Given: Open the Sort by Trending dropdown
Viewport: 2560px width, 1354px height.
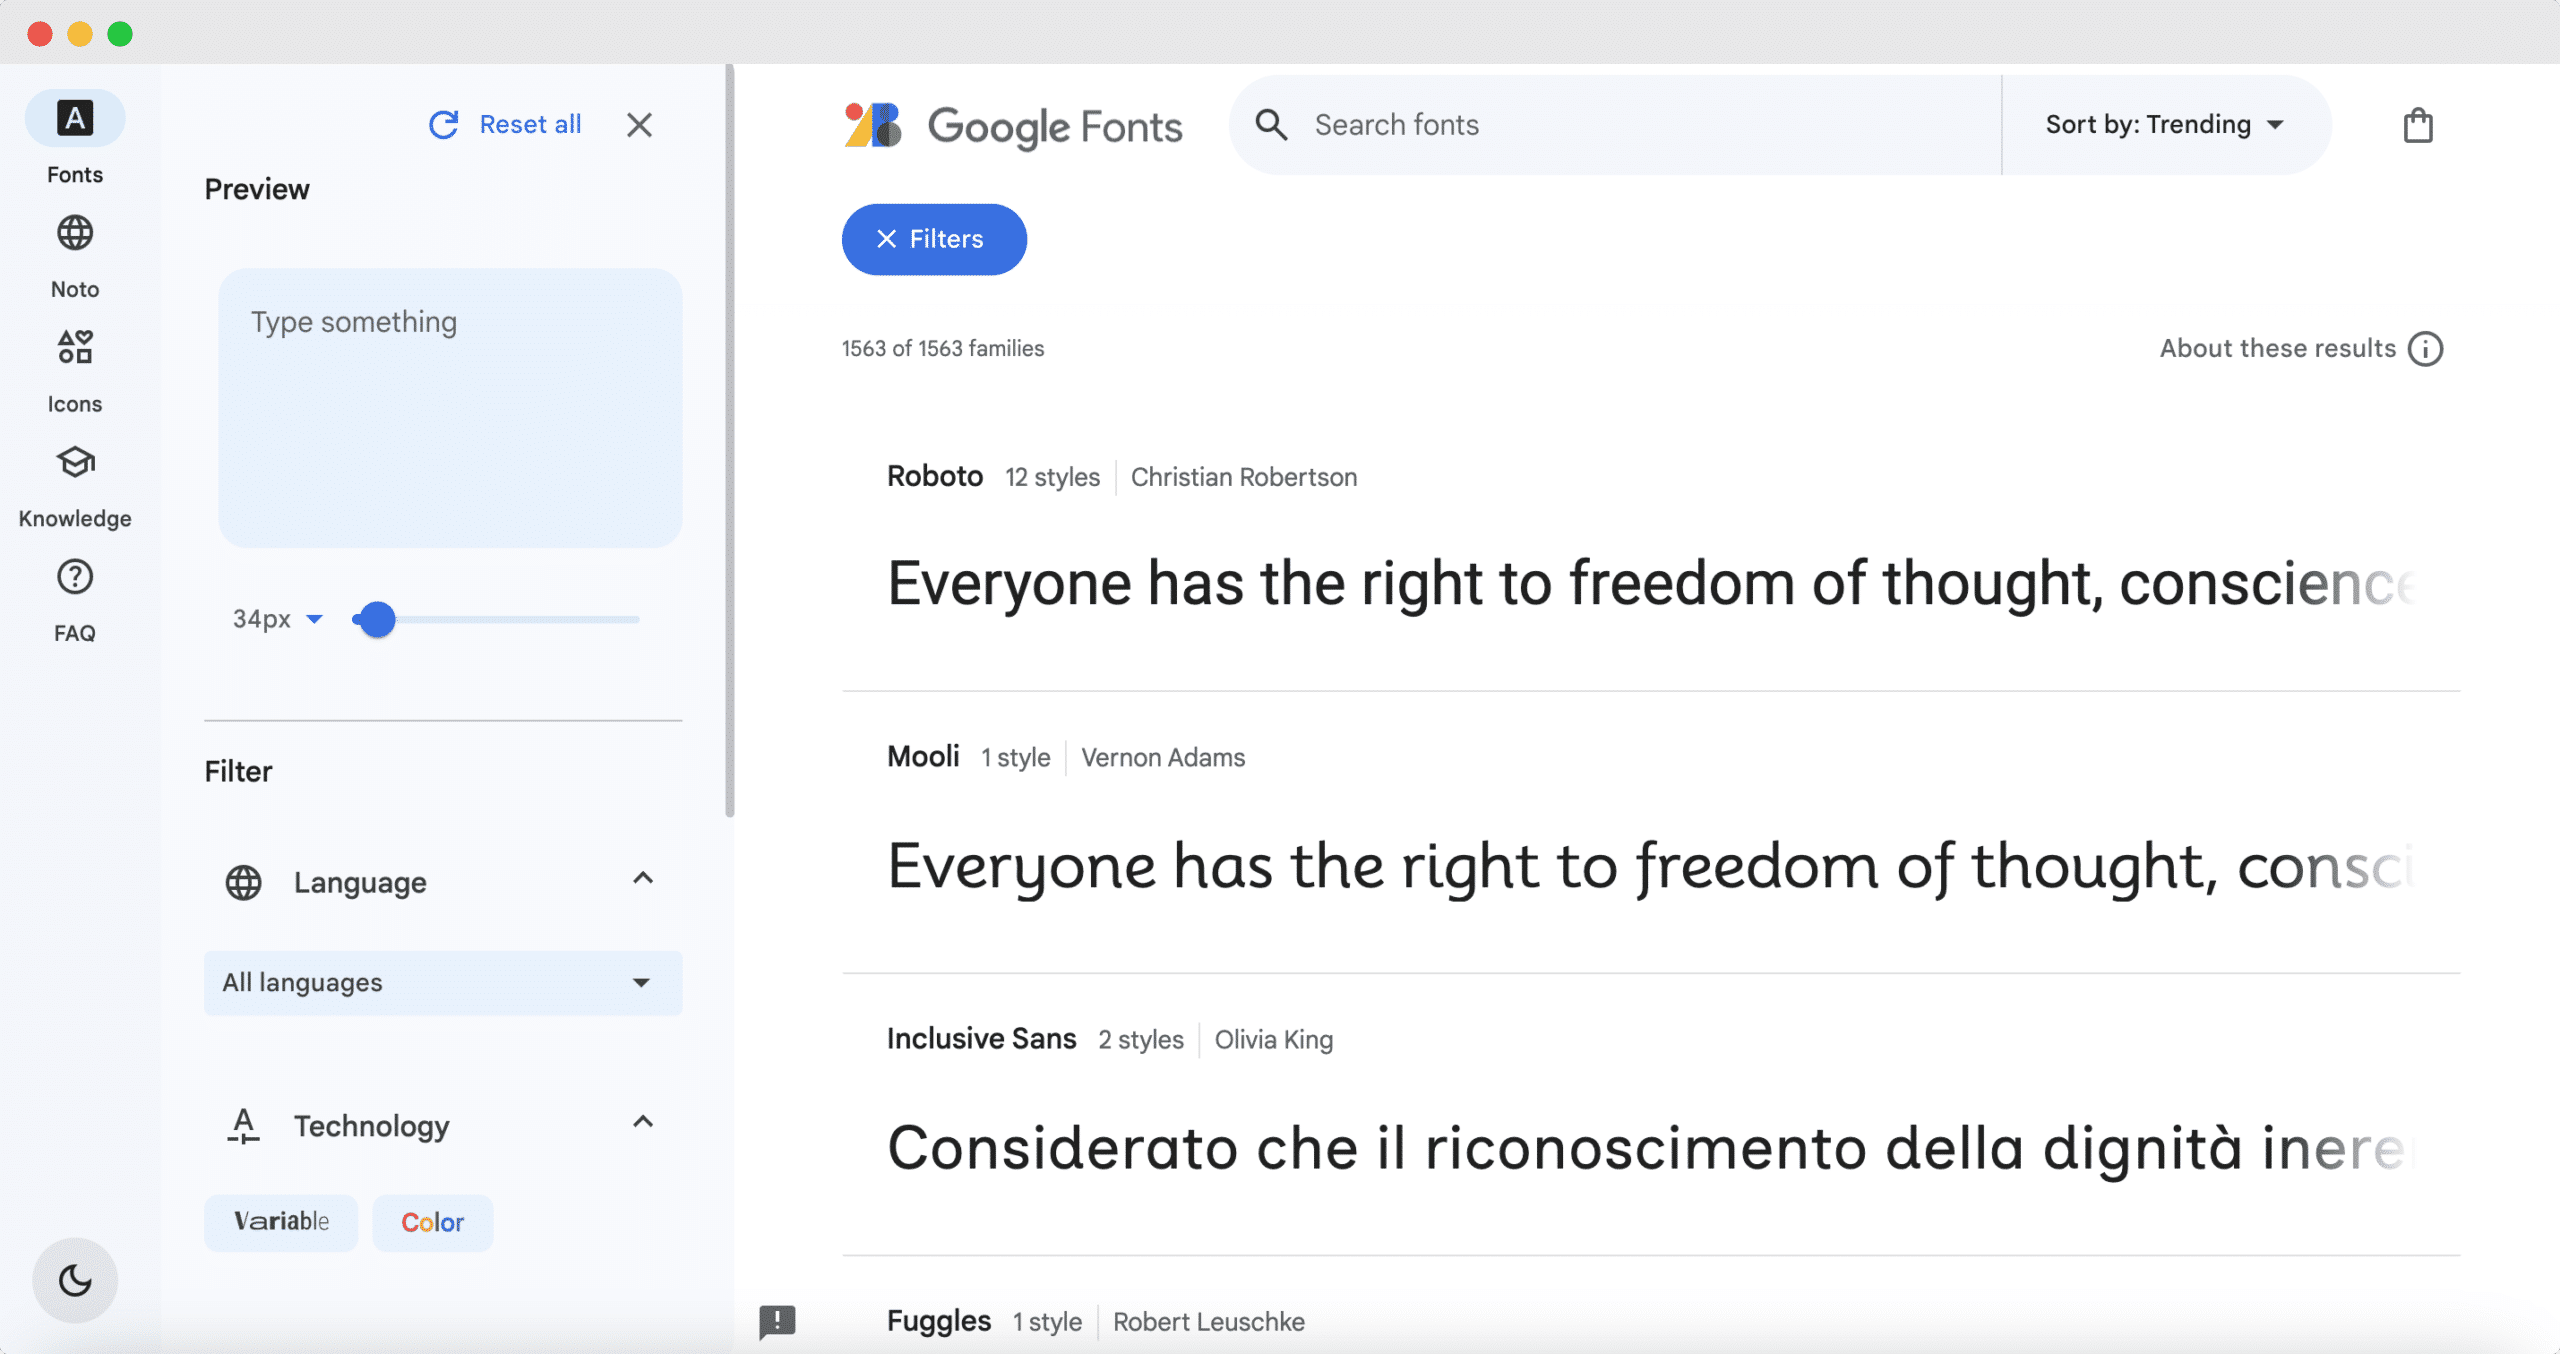Looking at the screenshot, I should click(x=2165, y=125).
